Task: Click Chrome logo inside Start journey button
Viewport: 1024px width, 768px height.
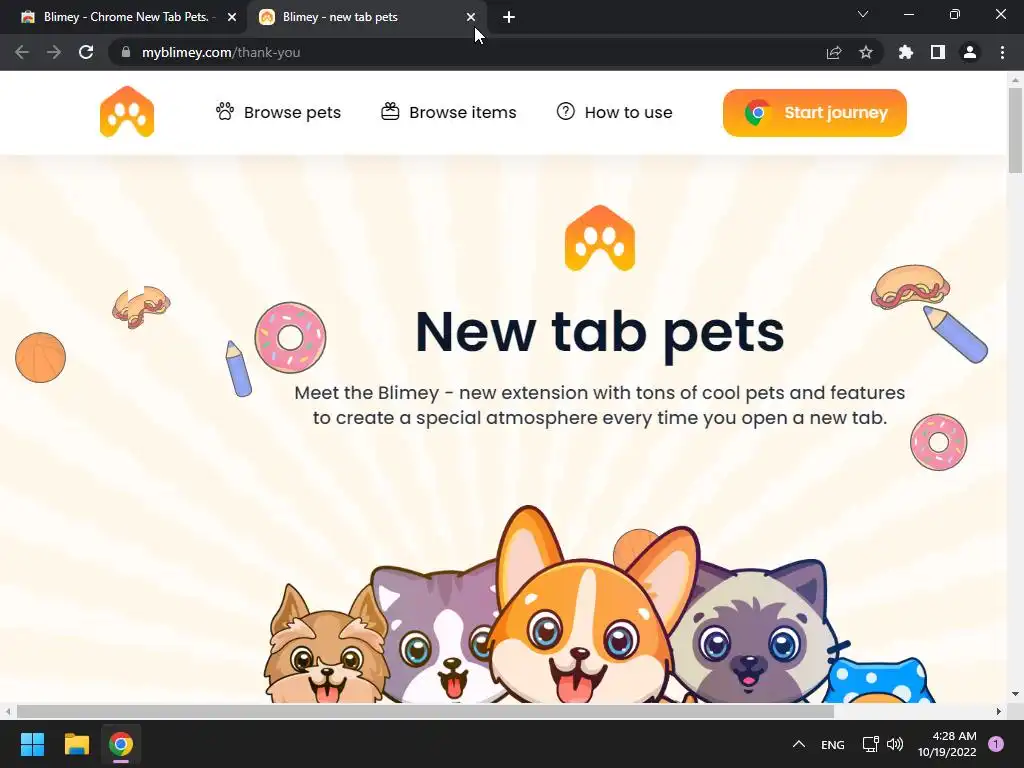Action: [758, 113]
